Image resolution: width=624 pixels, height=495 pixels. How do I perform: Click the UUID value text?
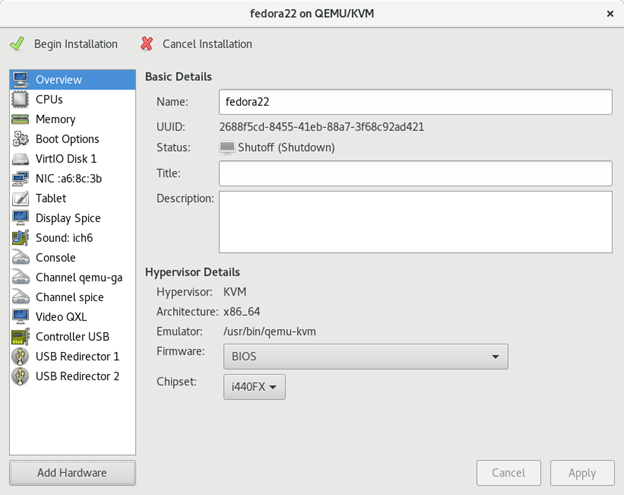click(x=322, y=127)
